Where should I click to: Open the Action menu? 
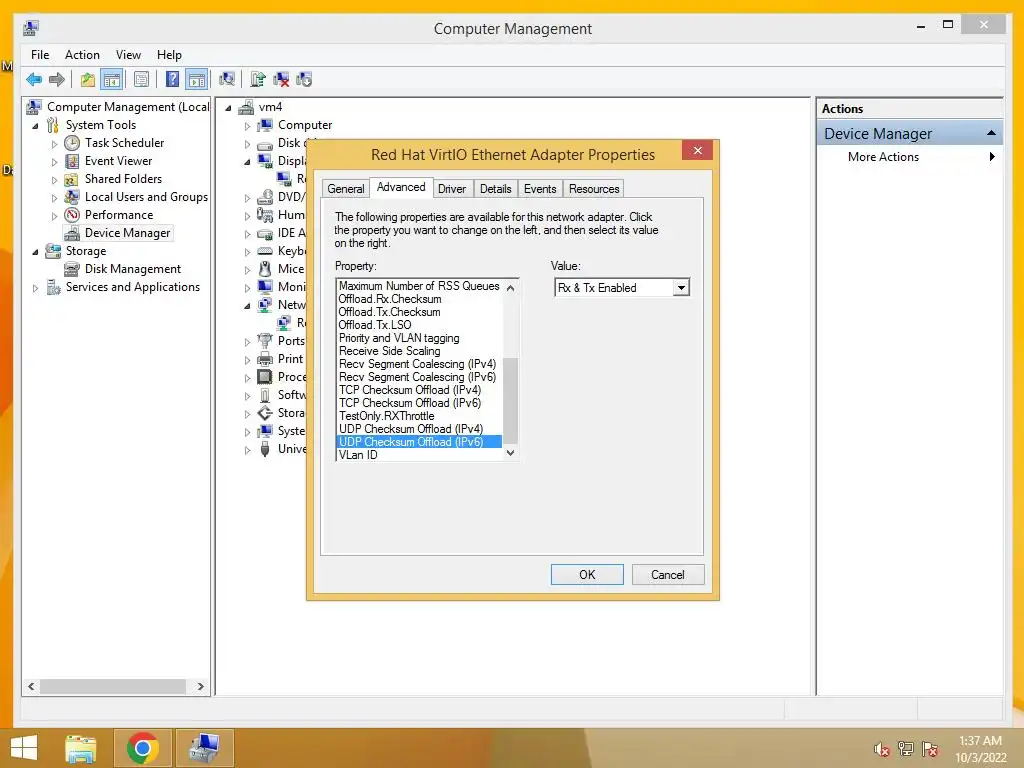click(82, 55)
